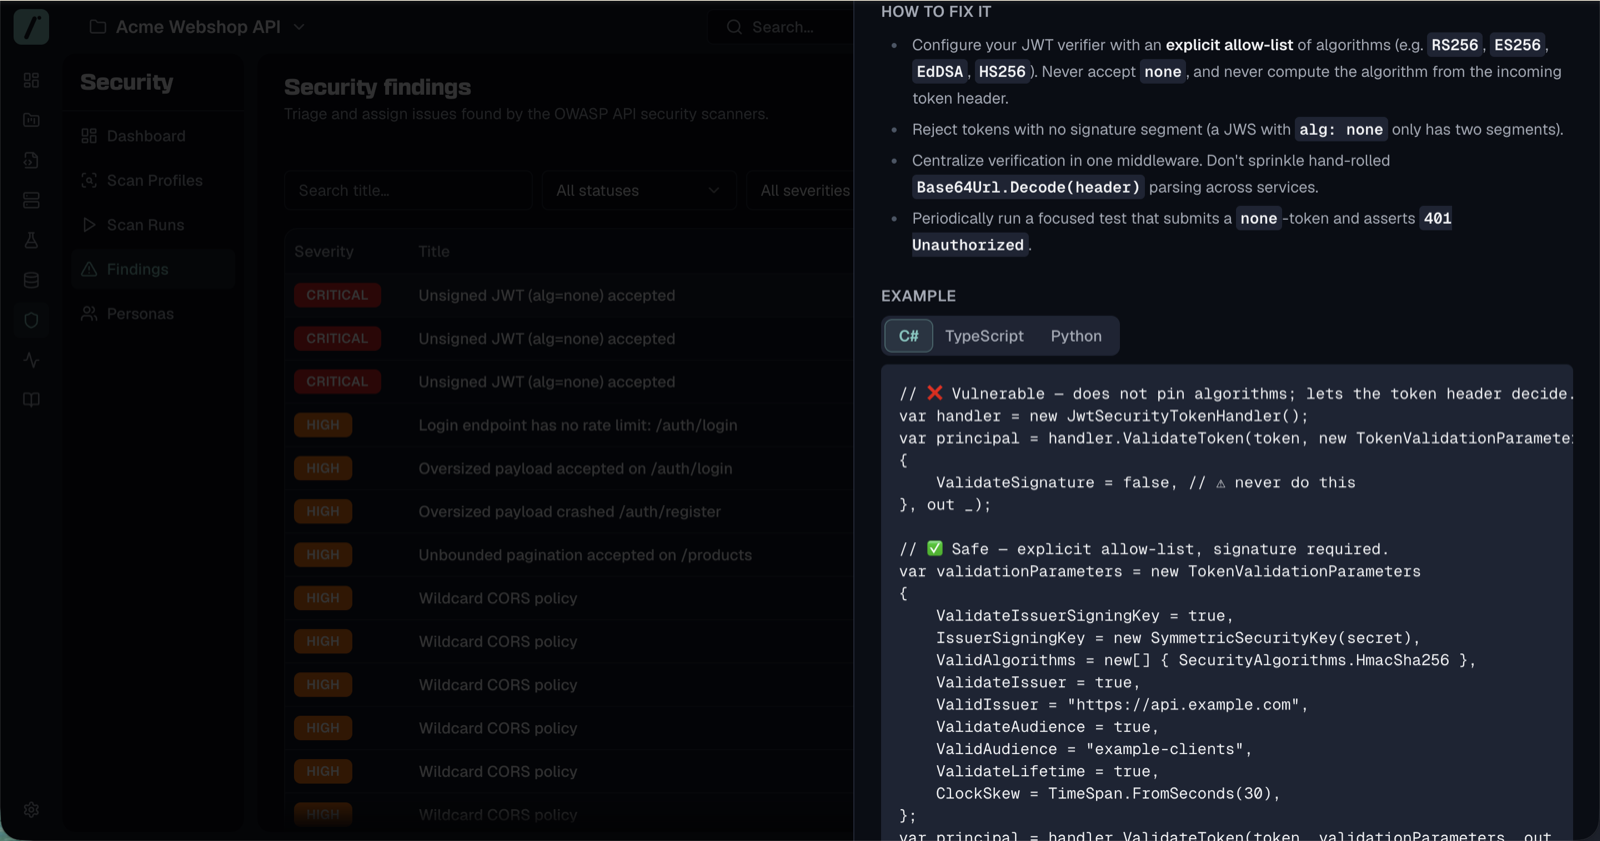Open the All statuses filter dropdown
The image size is (1600, 841).
pos(638,191)
